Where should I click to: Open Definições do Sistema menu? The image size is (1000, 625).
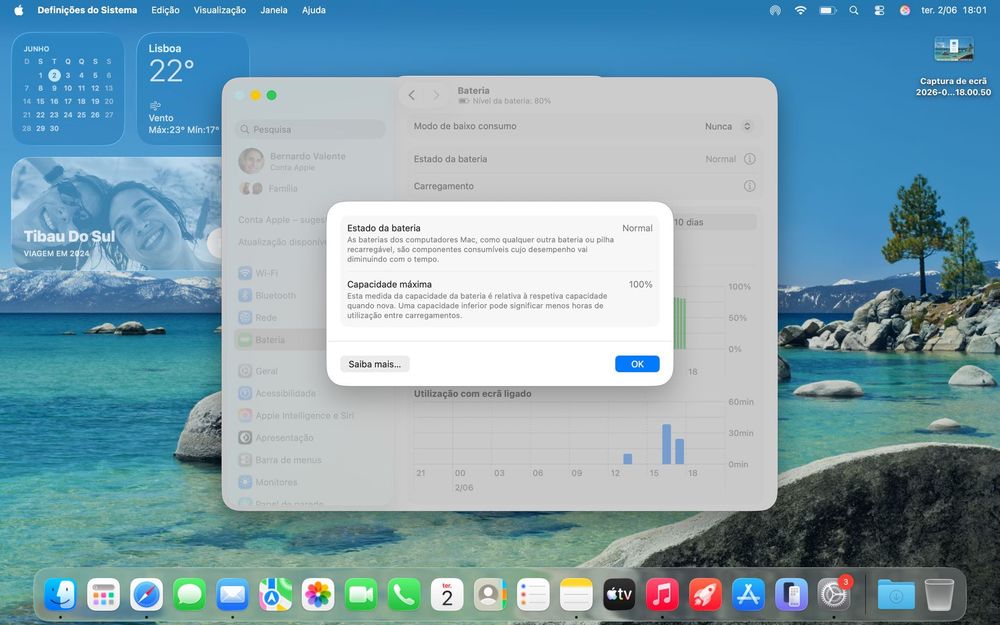pos(87,10)
